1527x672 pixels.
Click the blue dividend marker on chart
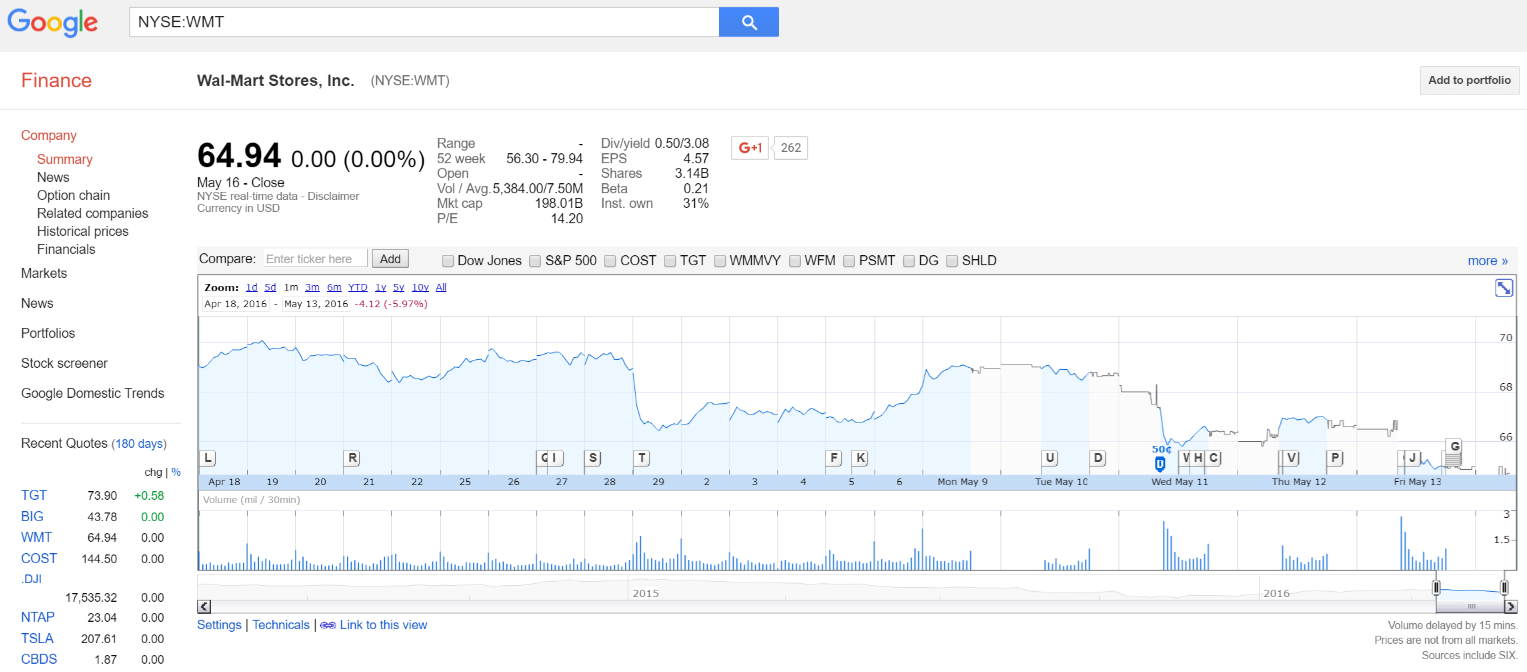(x=1160, y=463)
